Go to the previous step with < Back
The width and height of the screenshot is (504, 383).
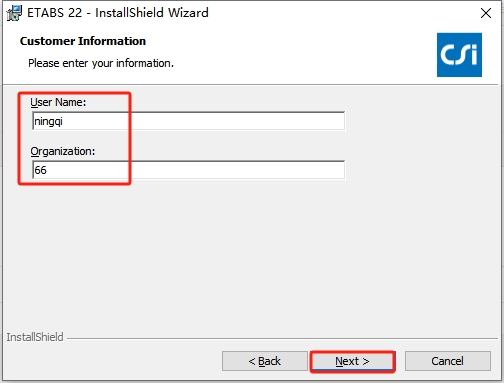265,361
